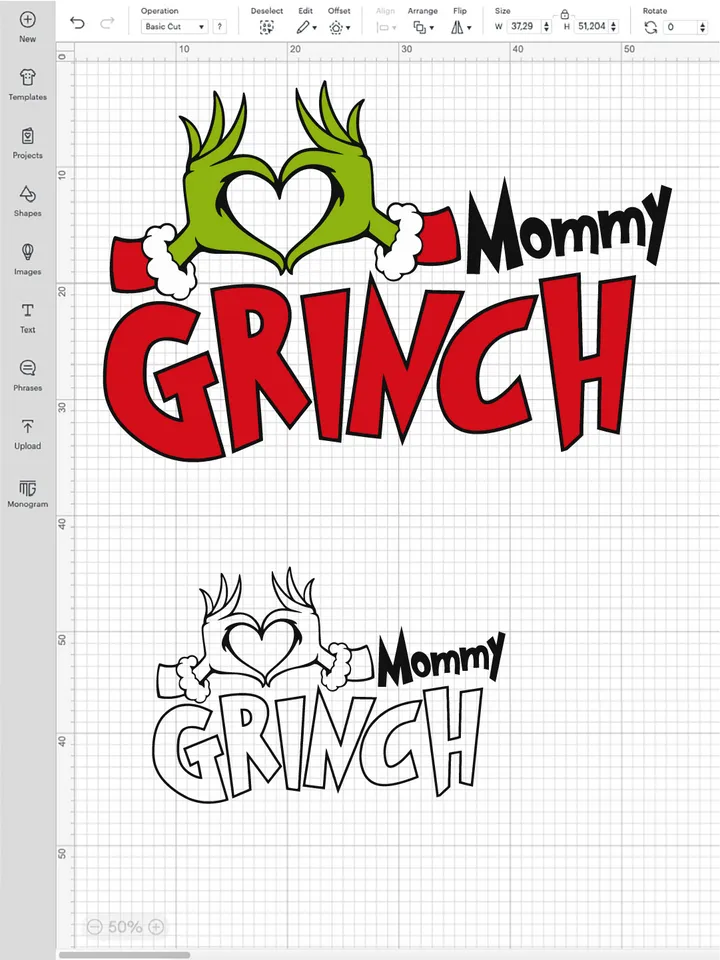Open the Phrases panel
Viewport: 720px width, 960px height.
[27, 369]
